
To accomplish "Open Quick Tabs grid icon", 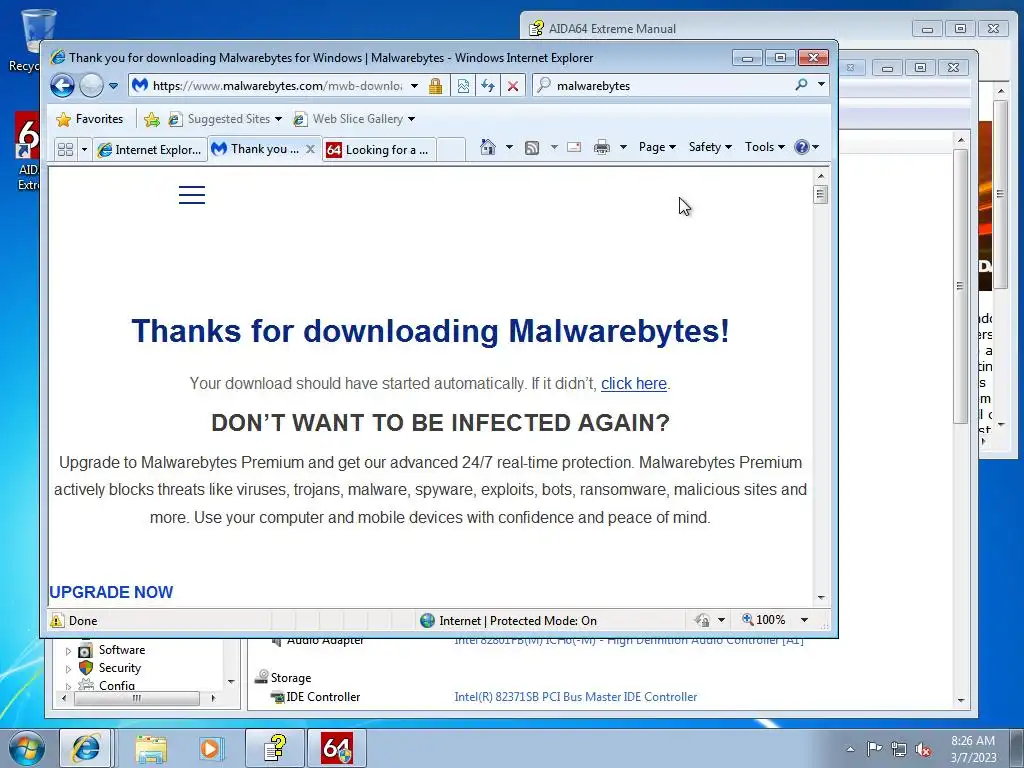I will [x=65, y=150].
